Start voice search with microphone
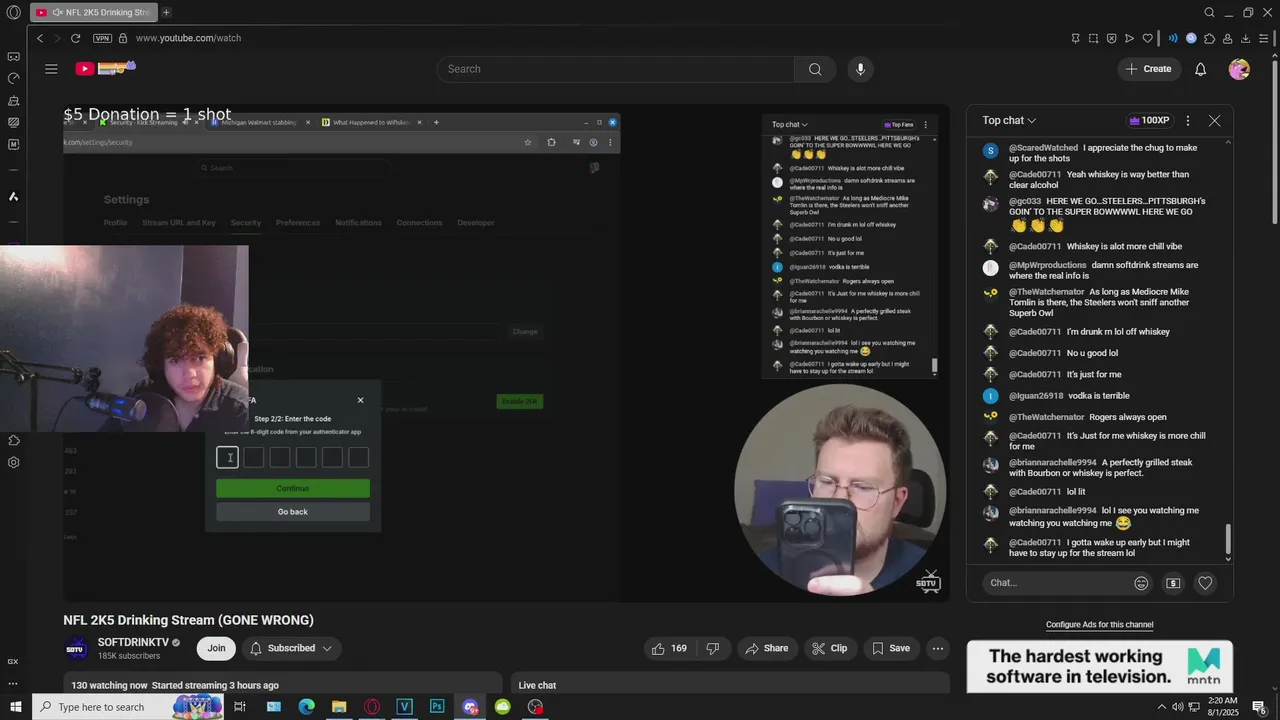Viewport: 1280px width, 720px height. pyautogui.click(x=860, y=69)
